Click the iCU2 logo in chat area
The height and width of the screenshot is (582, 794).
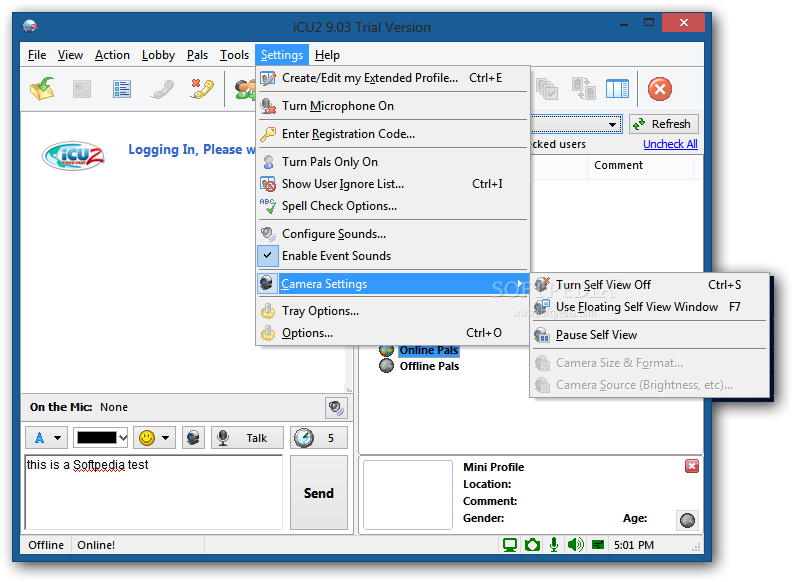73,155
